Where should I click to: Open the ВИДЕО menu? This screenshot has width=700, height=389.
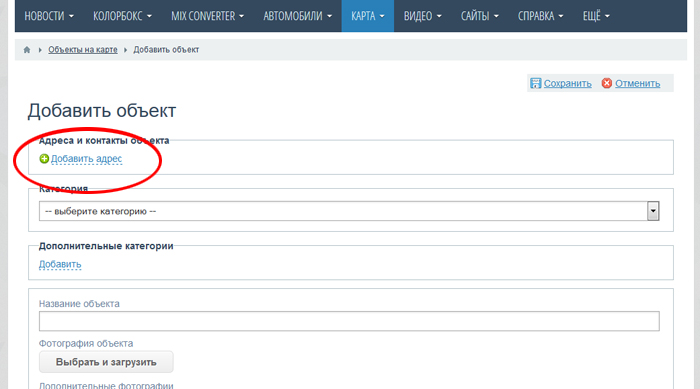[422, 16]
